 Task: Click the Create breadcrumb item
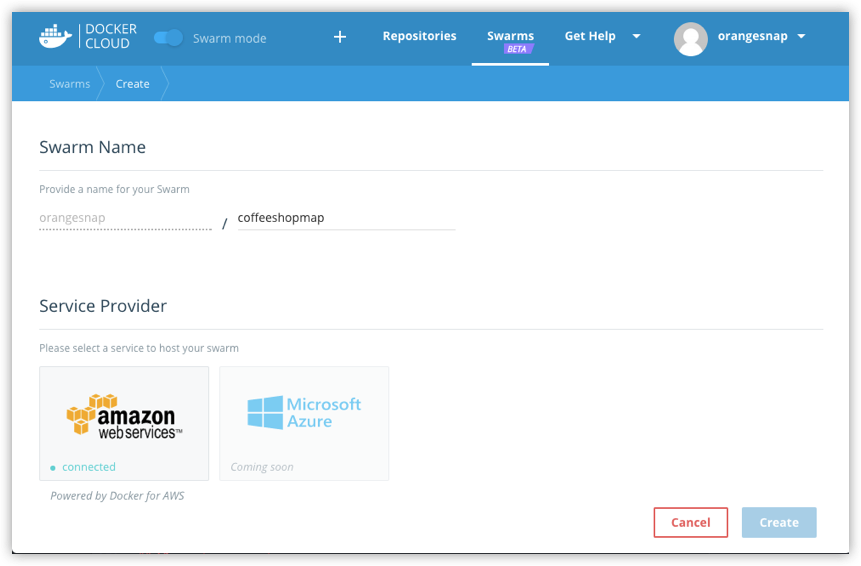[132, 84]
